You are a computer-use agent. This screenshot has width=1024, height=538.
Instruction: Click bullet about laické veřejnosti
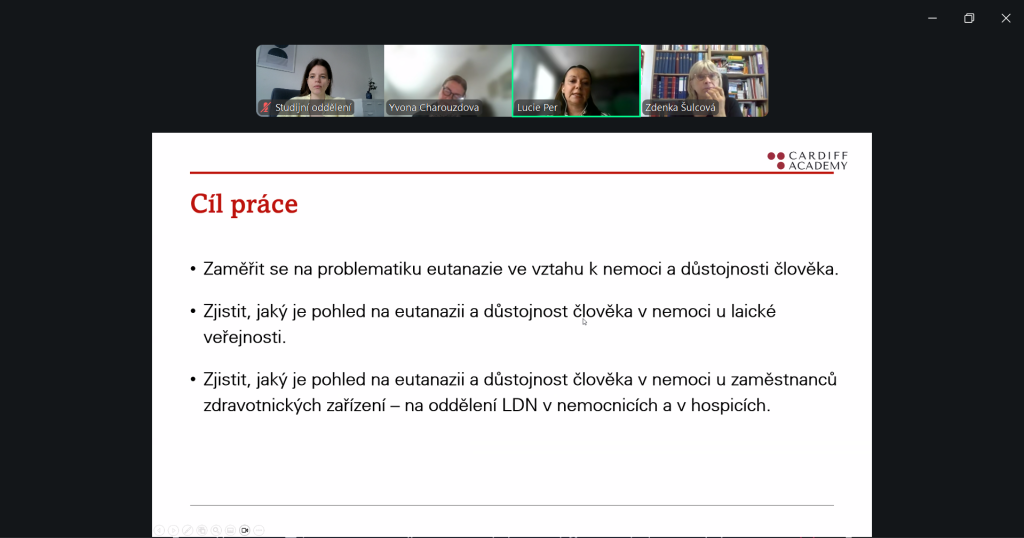[489, 324]
